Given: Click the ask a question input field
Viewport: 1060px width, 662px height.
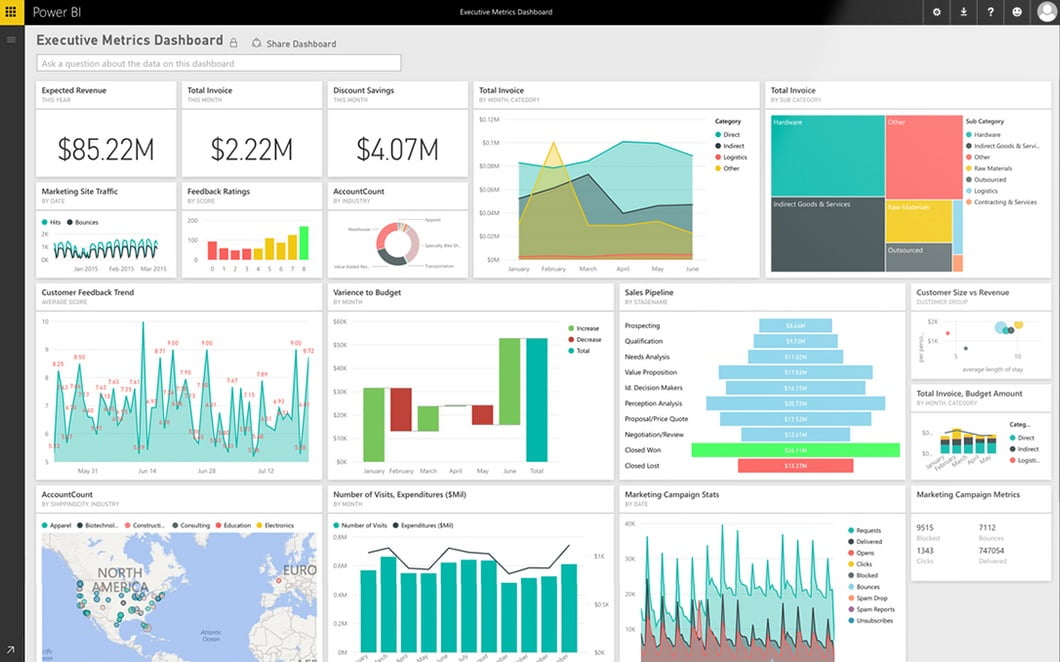Looking at the screenshot, I should [218, 62].
